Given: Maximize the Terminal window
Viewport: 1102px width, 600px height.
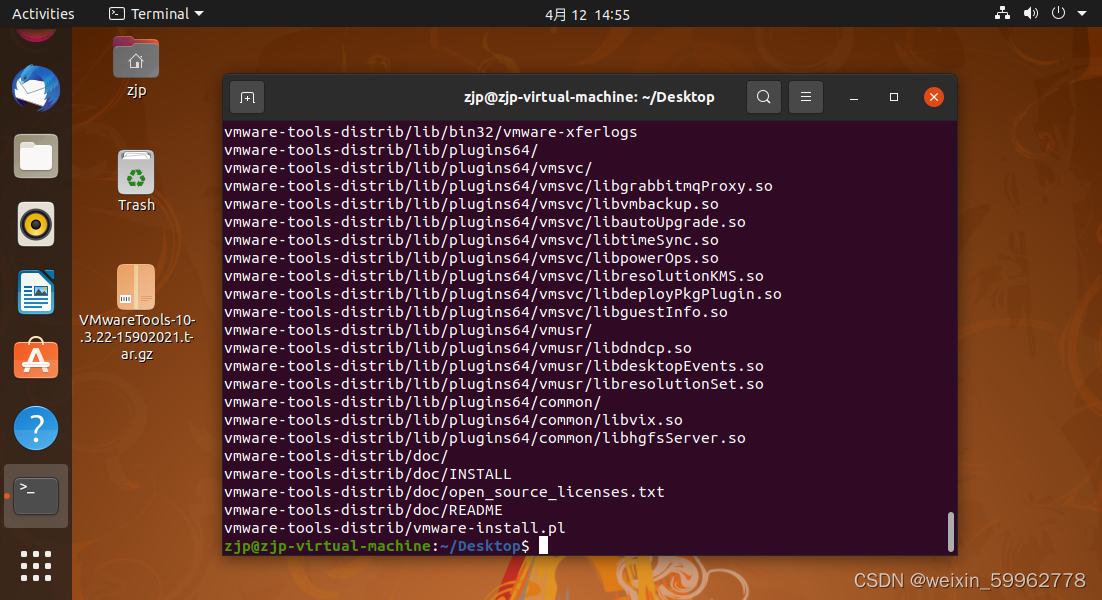Looking at the screenshot, I should pos(894,97).
